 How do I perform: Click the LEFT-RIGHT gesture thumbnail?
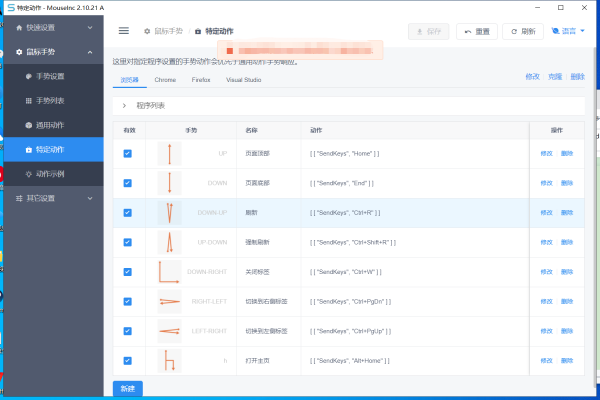pyautogui.click(x=170, y=331)
